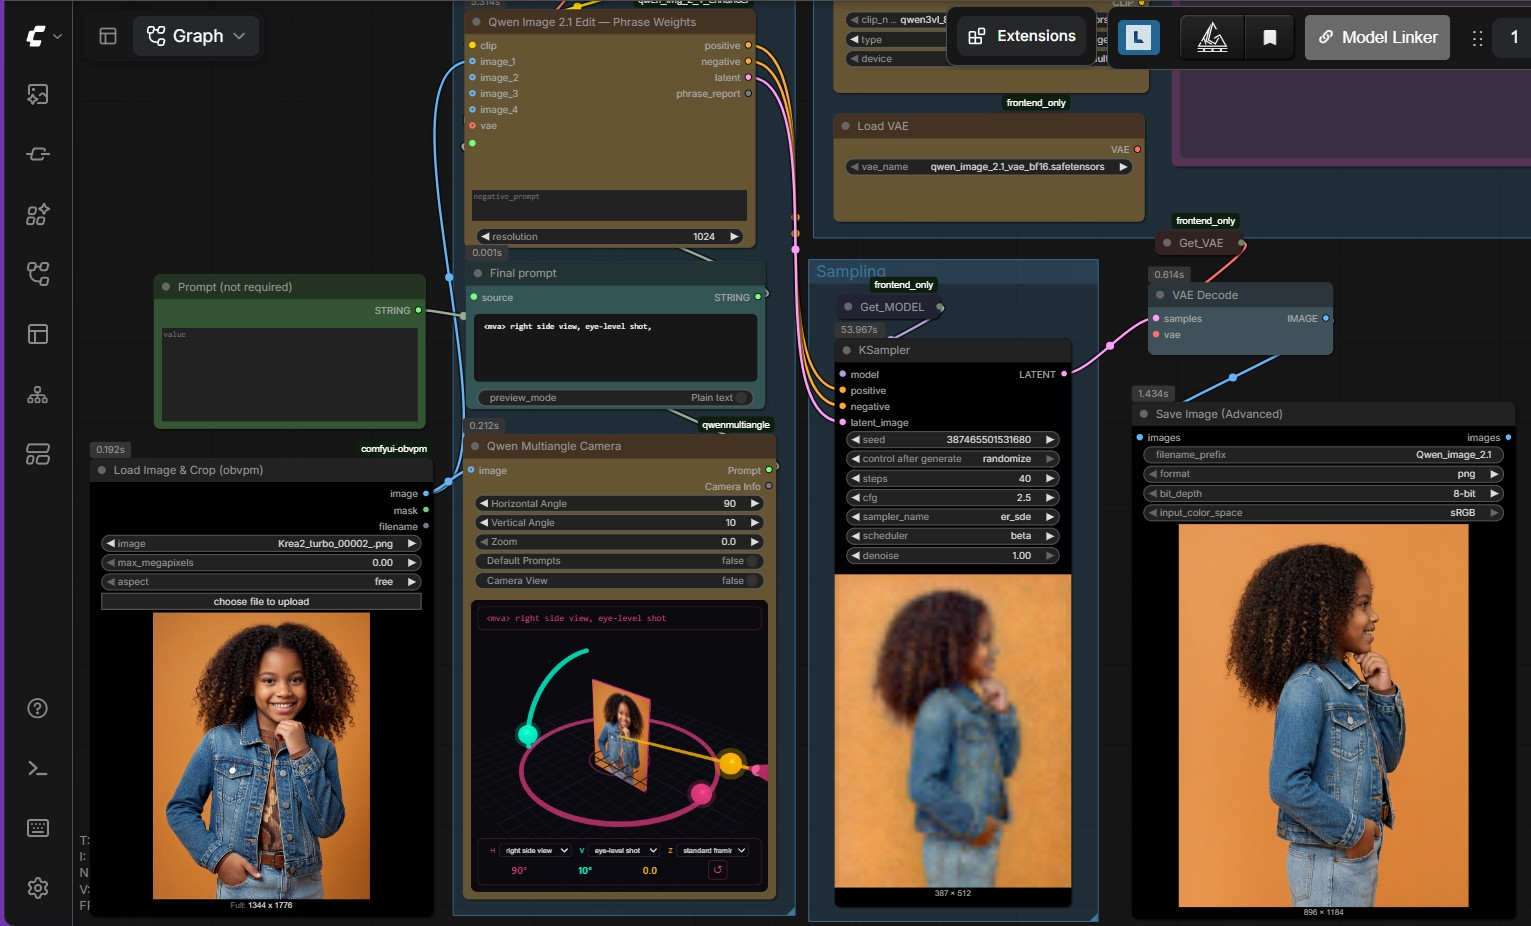Click the blue L icon in top bar
Screen dimensions: 1531x926
(x=1138, y=37)
